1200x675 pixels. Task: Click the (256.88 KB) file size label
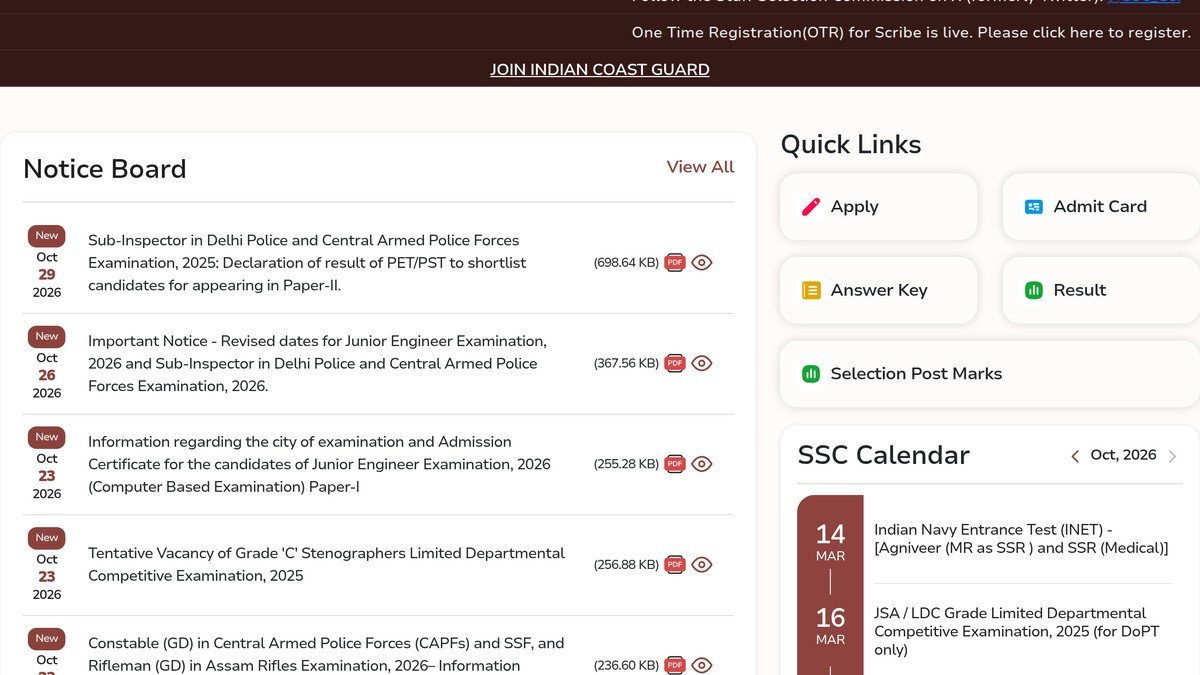click(x=626, y=565)
